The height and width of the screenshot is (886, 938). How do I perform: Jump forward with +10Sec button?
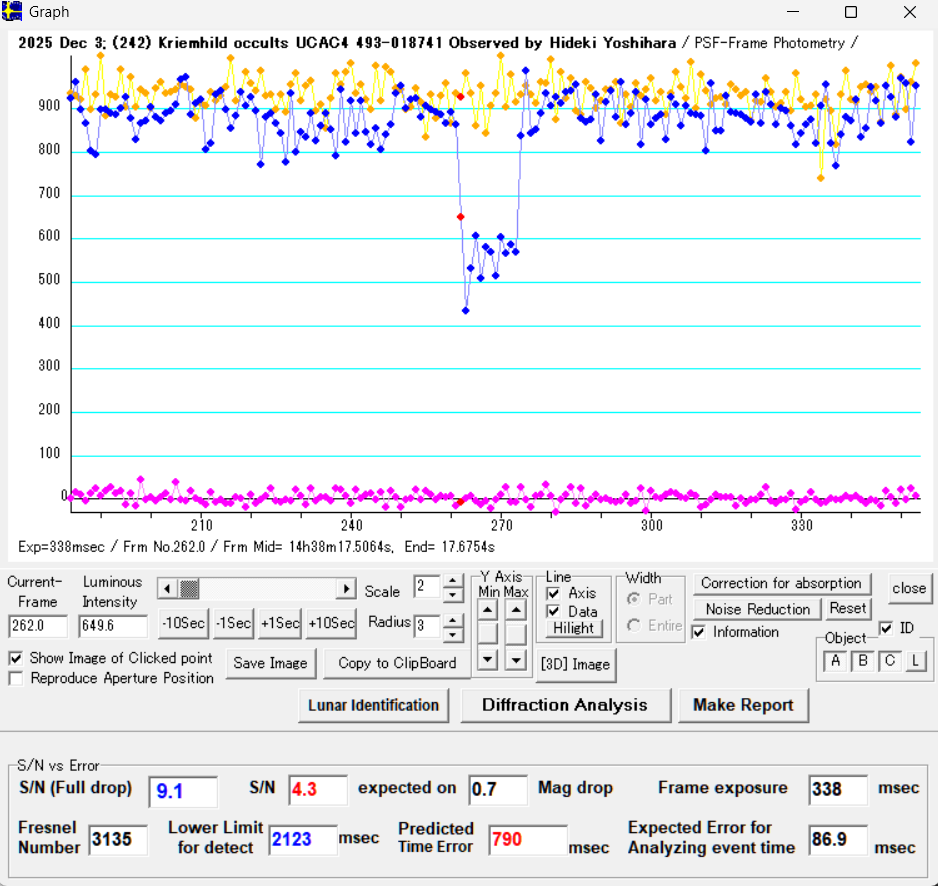331,623
